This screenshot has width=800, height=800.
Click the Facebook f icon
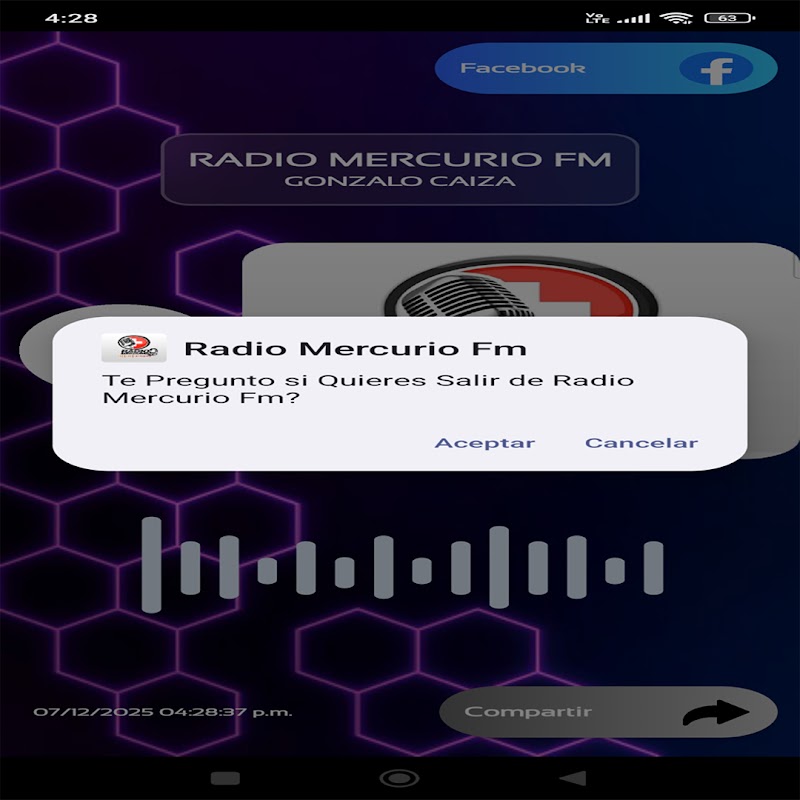pos(716,69)
